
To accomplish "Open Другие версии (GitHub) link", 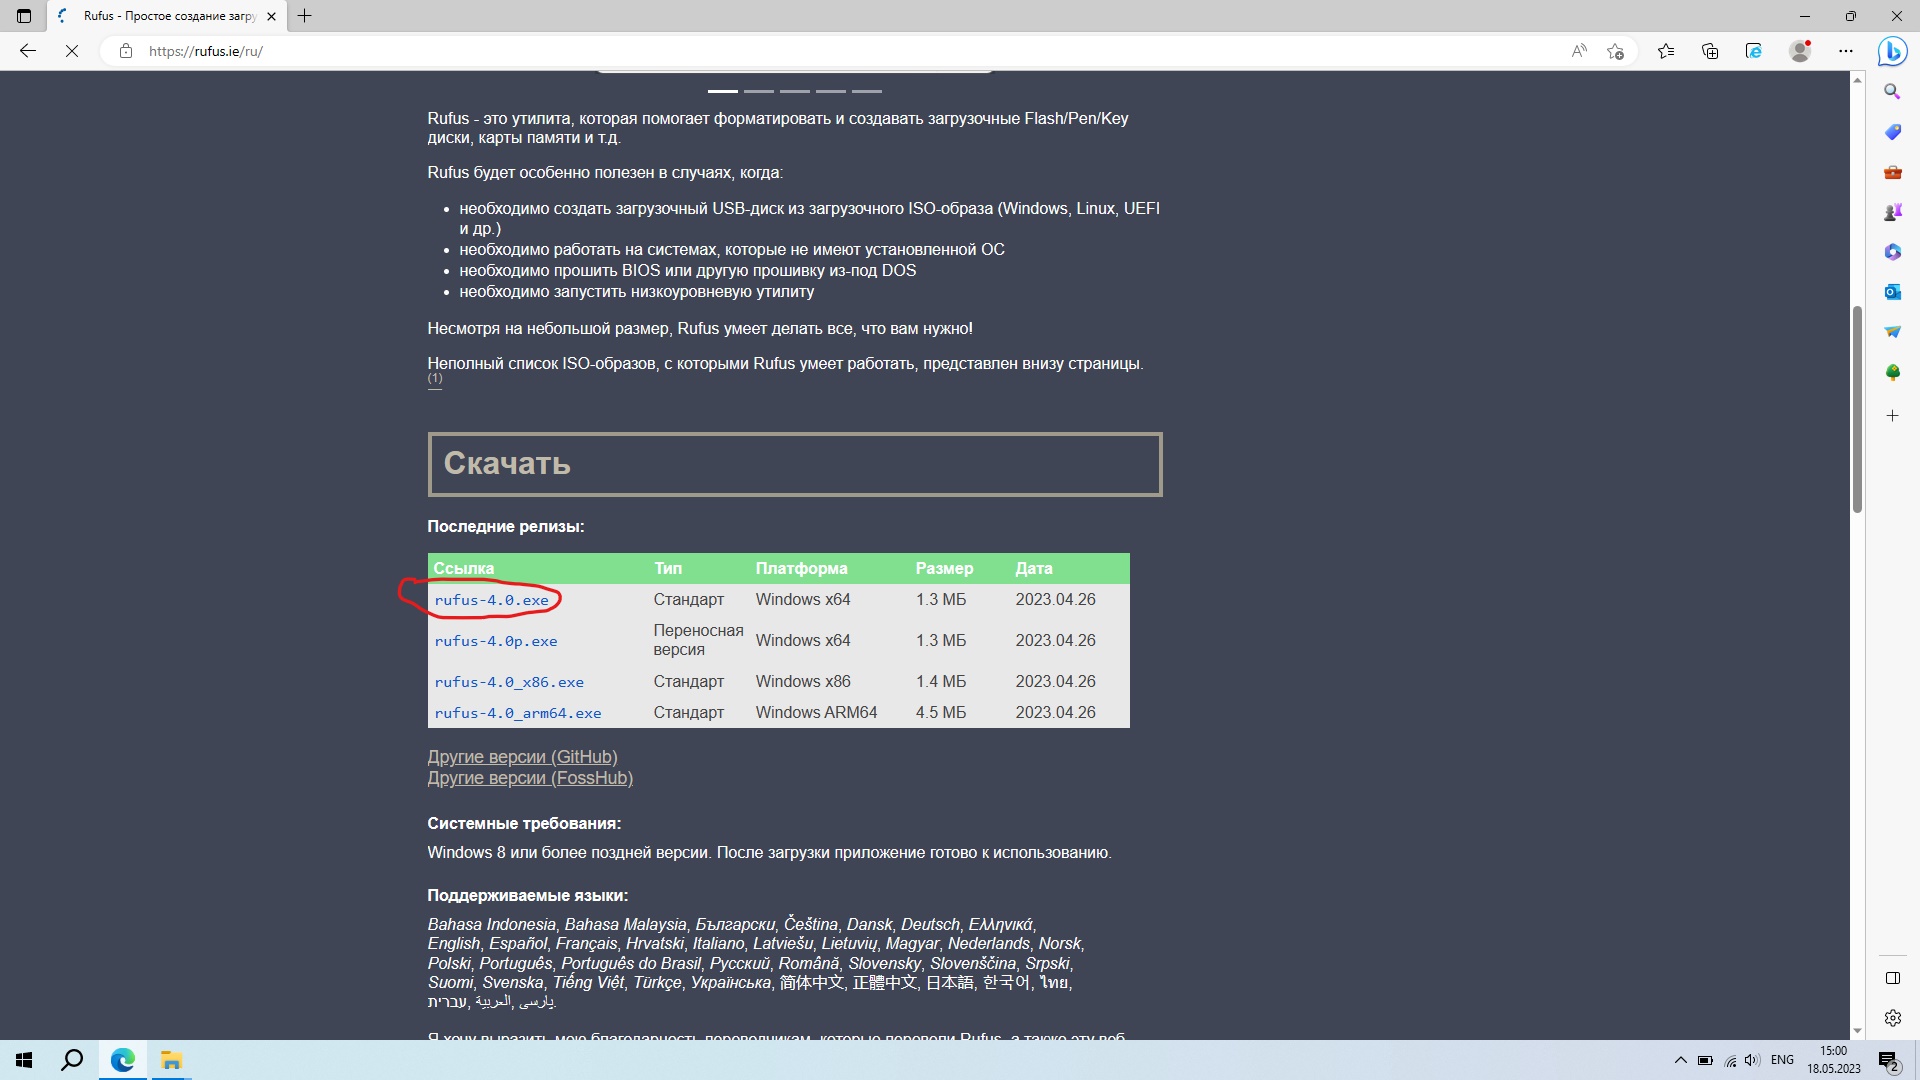I will coord(522,757).
